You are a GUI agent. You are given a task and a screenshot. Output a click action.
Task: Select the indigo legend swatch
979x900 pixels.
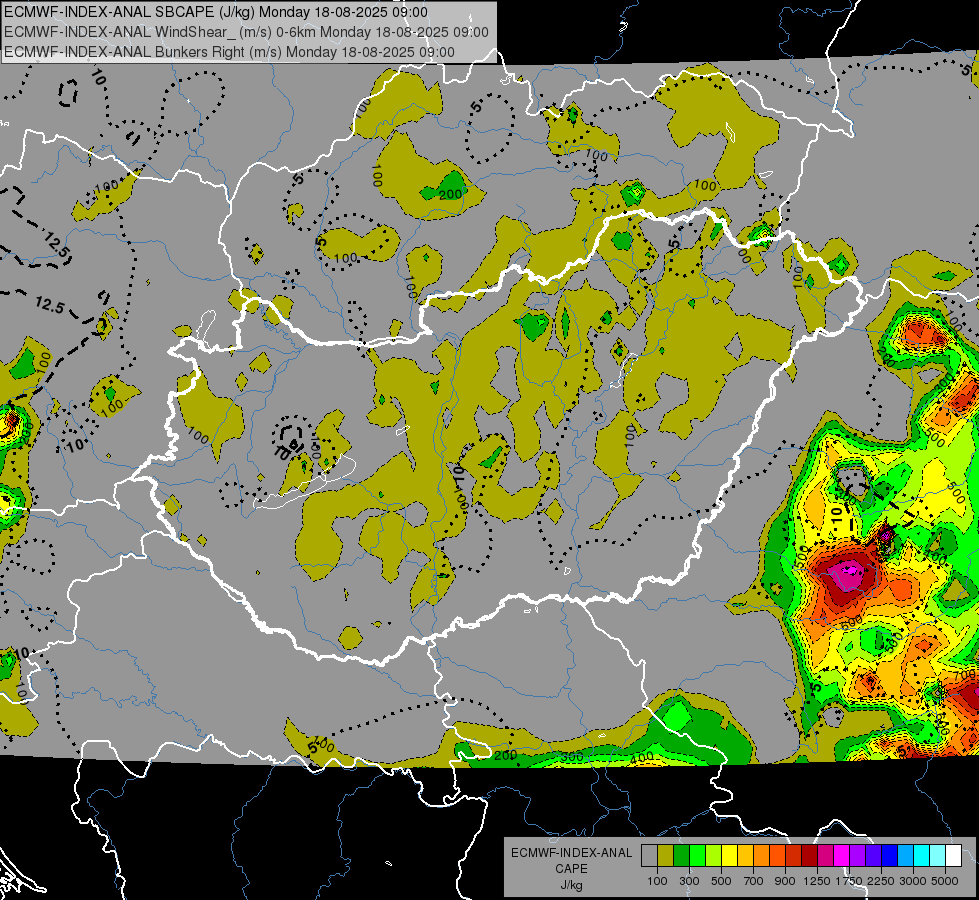click(x=873, y=856)
